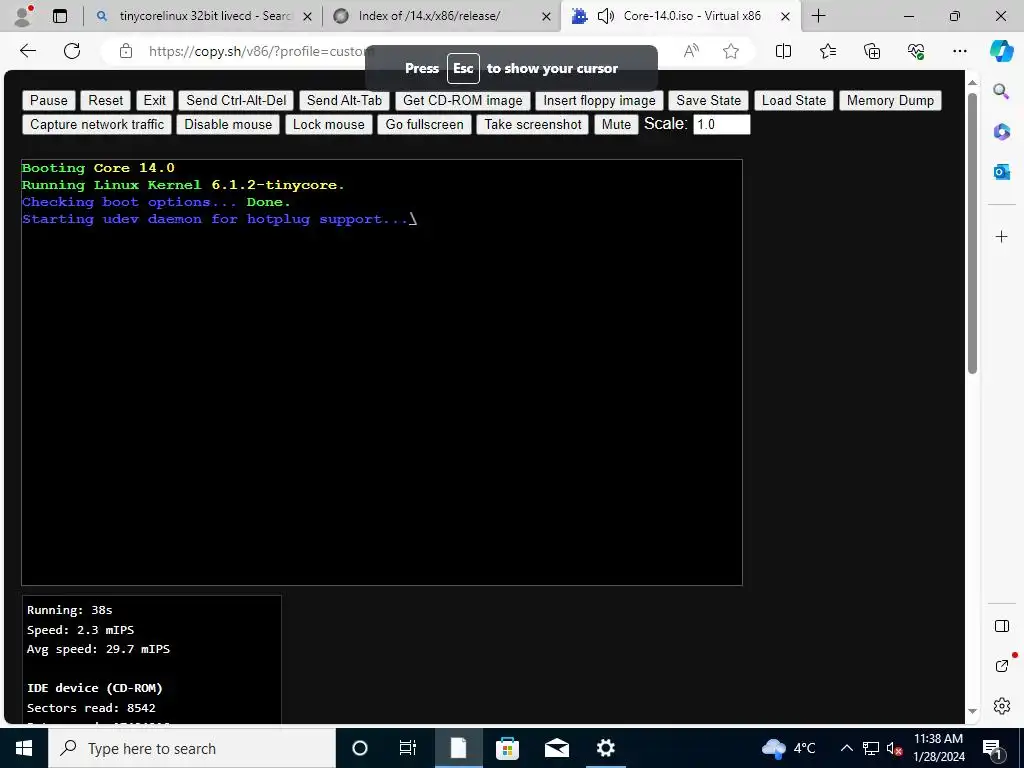This screenshot has height=768, width=1024.
Task: Open Collections icon
Action: 872,51
